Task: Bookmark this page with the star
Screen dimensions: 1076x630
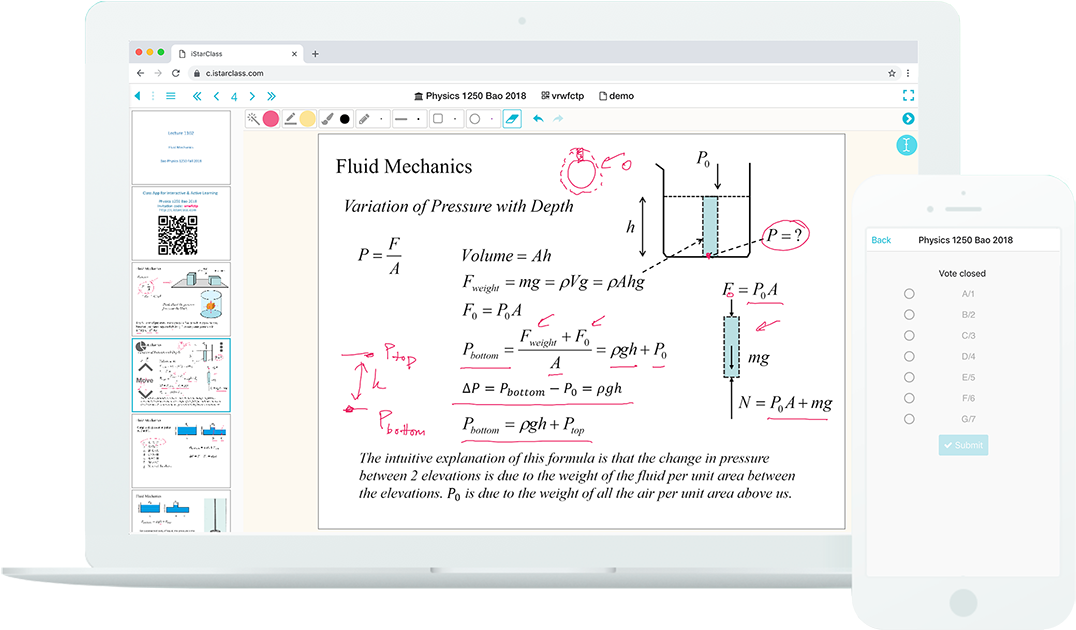Action: (892, 73)
